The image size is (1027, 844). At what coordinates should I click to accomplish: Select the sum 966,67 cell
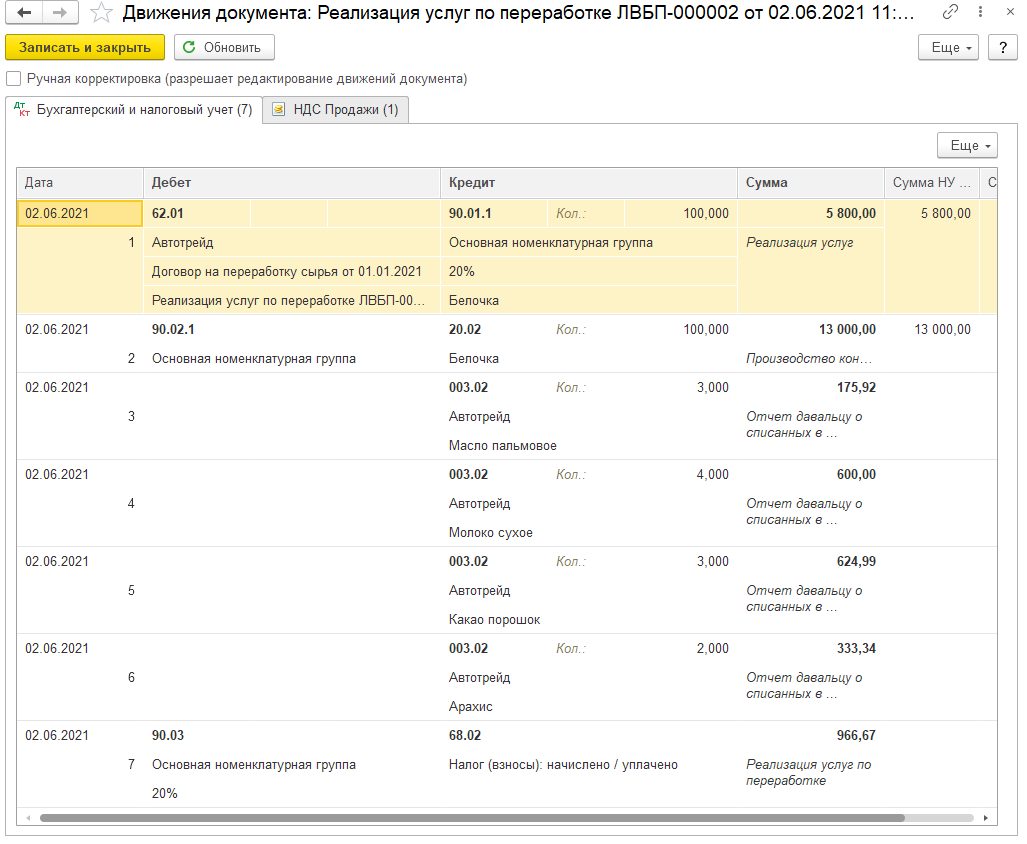(811, 735)
